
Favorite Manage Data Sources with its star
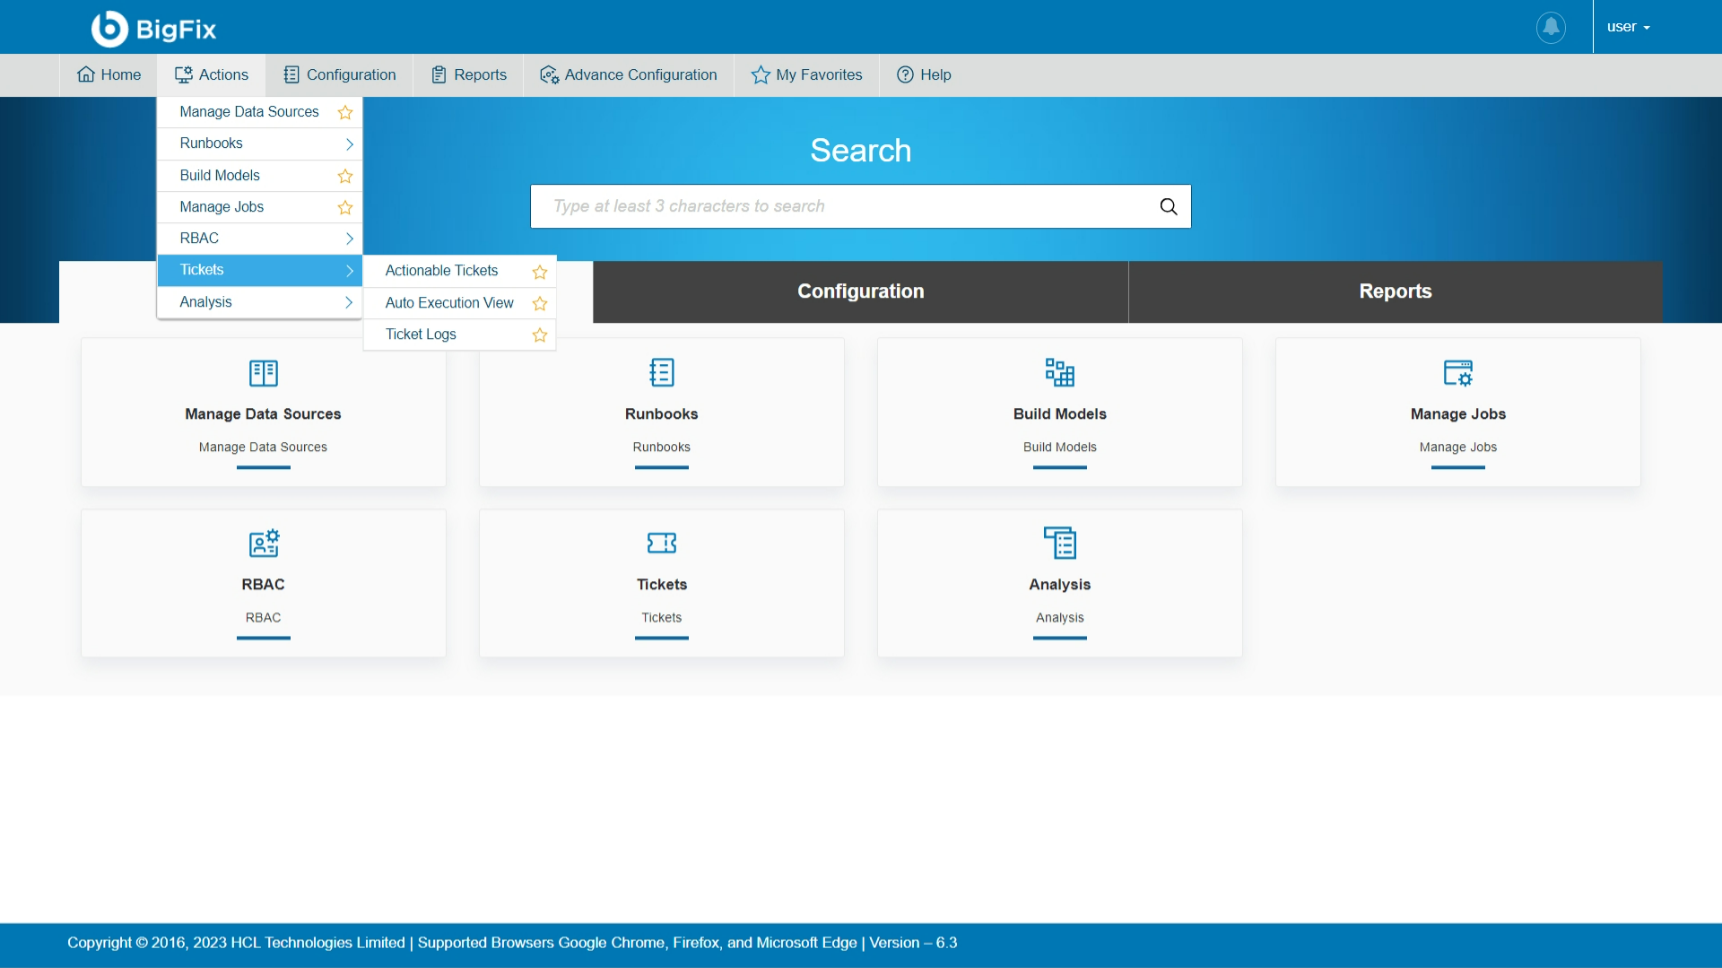point(345,113)
